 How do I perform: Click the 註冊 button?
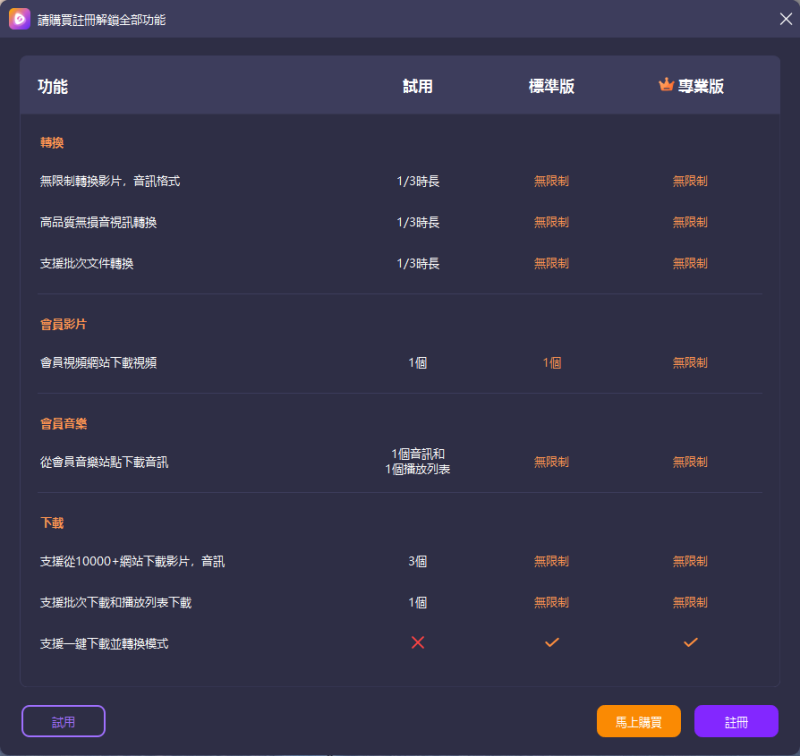tap(736, 721)
